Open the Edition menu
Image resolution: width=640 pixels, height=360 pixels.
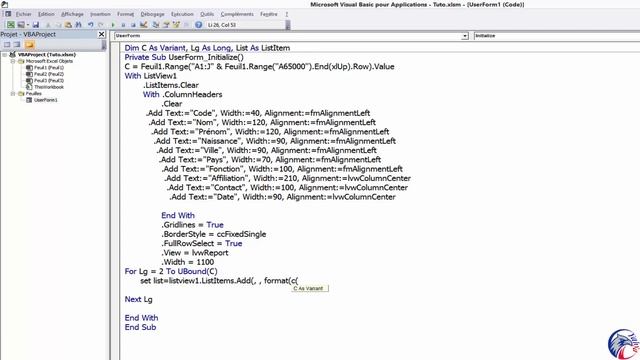(x=46, y=14)
